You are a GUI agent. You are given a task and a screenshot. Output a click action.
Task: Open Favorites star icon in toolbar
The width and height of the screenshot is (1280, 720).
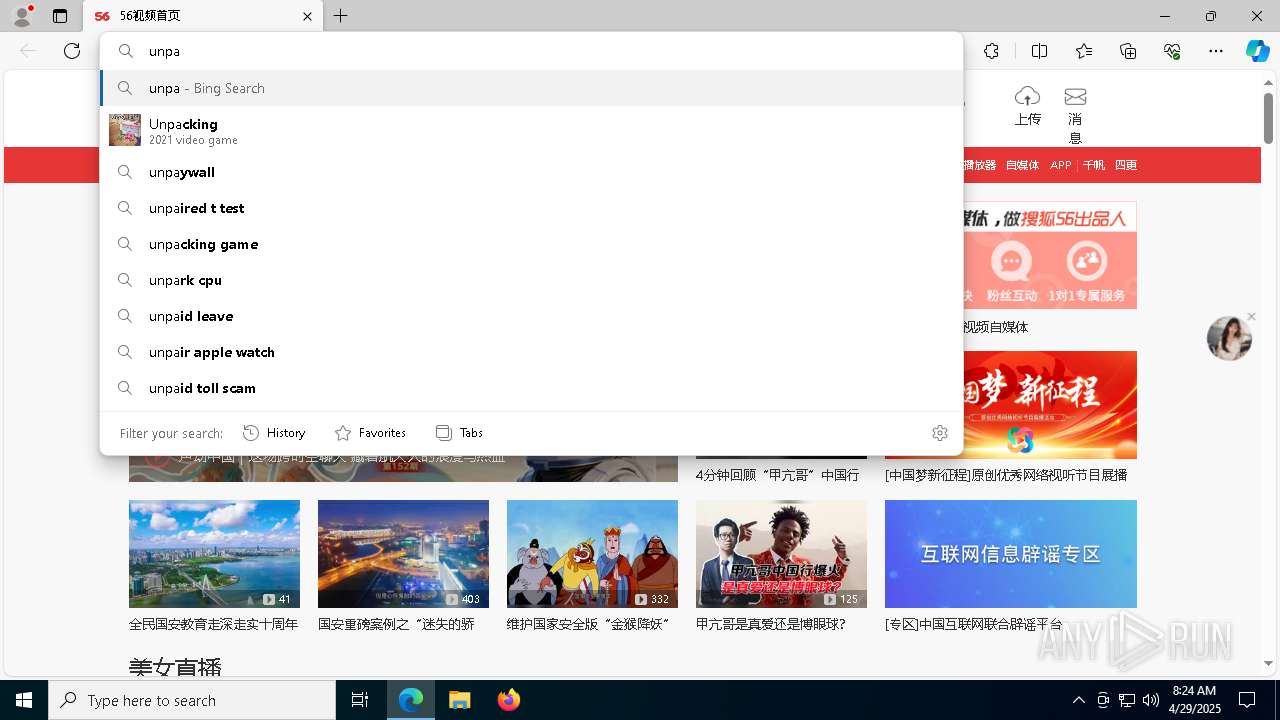pos(1084,51)
